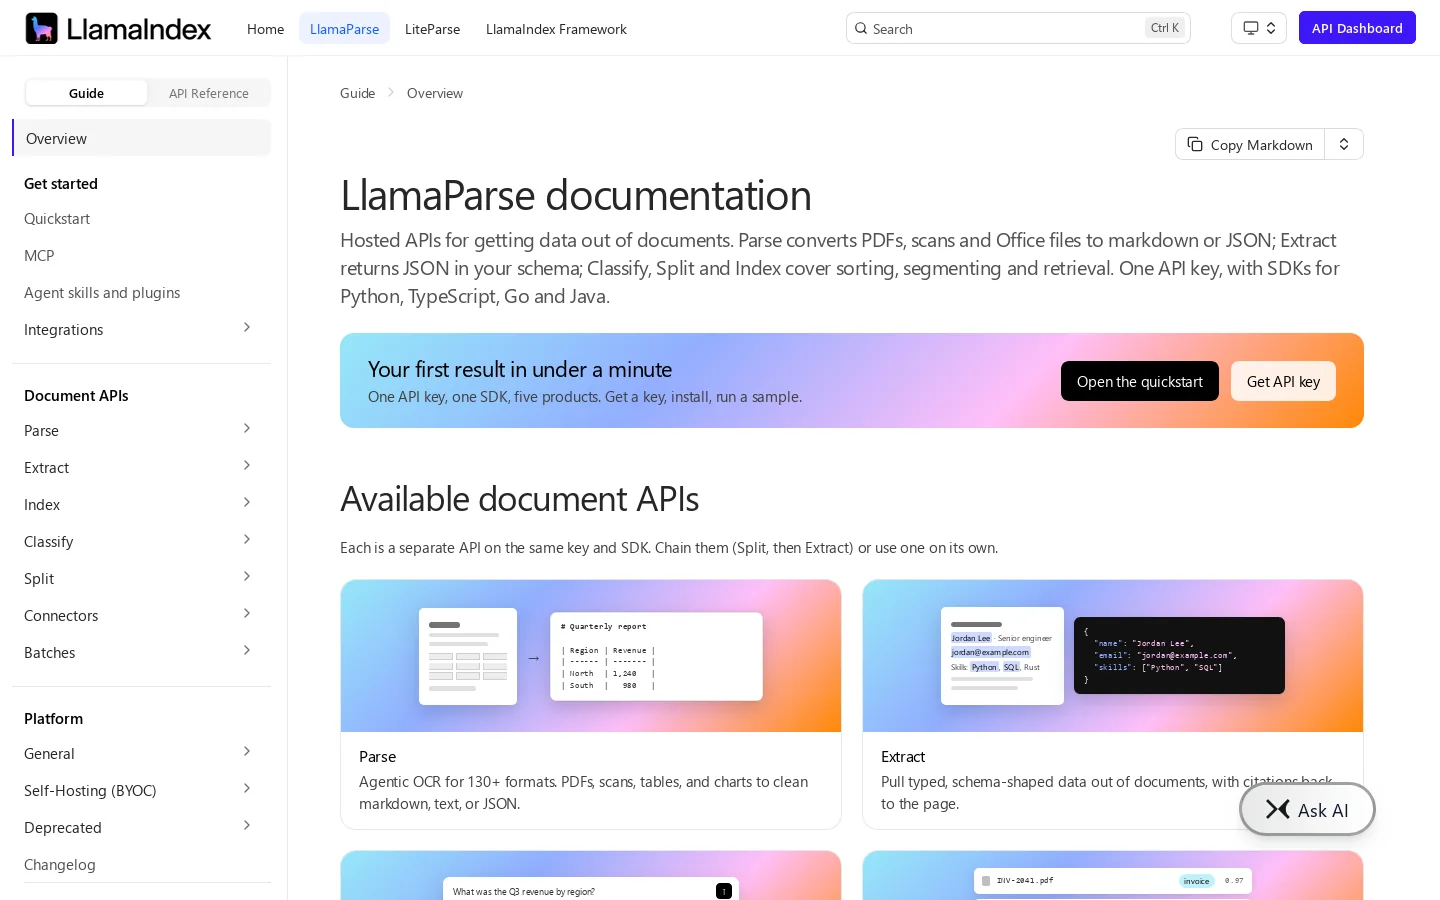Expand the Deprecated sidebar section
The image size is (1440, 900).
point(247,826)
